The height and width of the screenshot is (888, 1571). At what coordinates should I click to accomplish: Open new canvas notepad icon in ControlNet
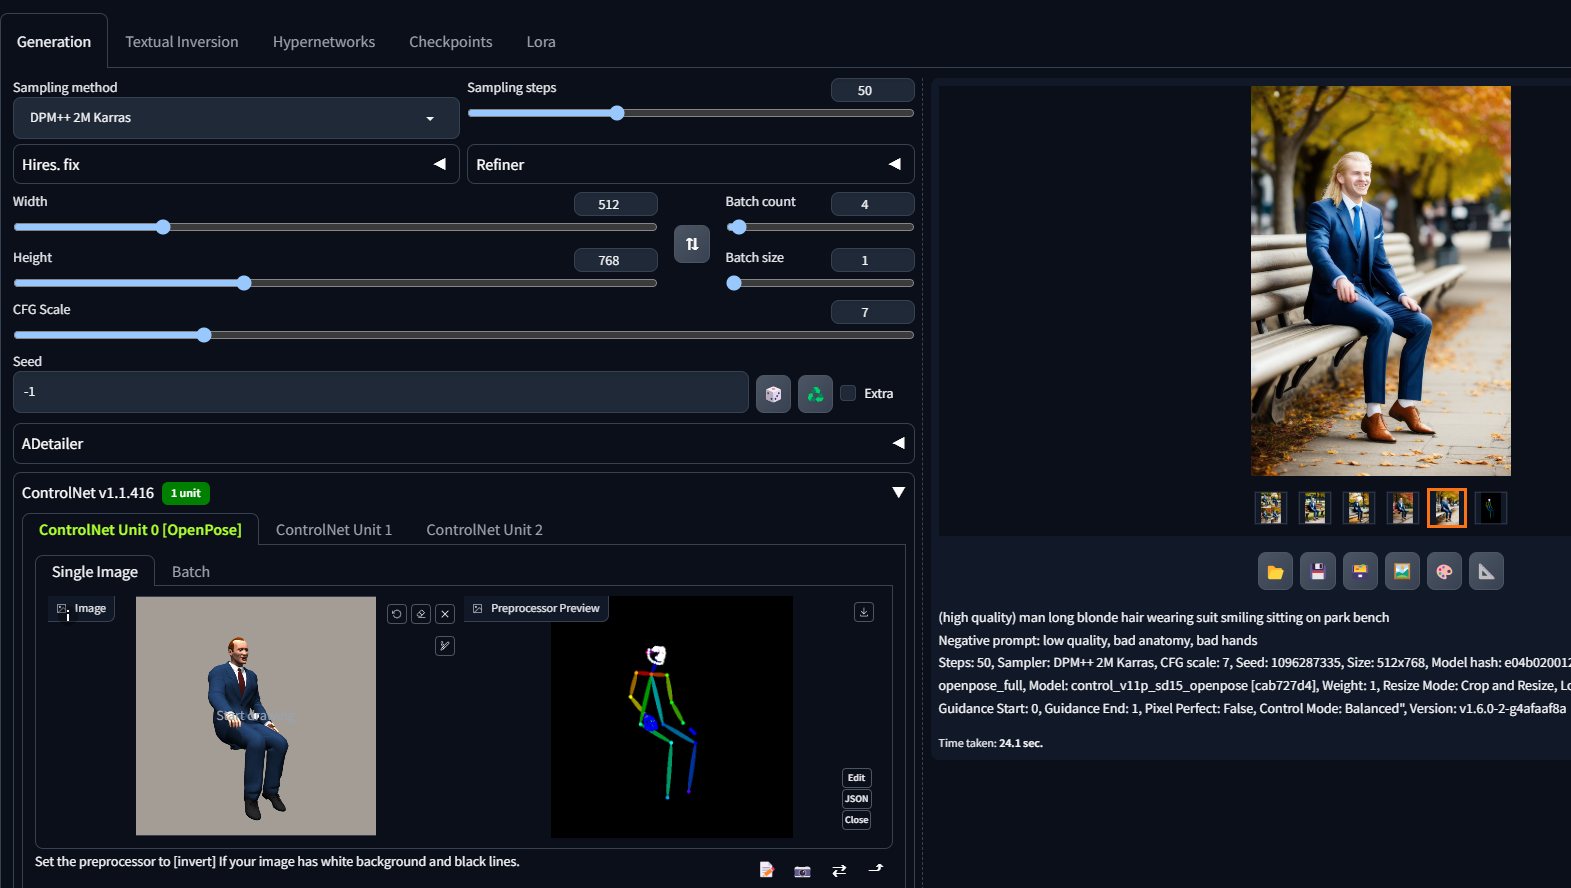[767, 870]
